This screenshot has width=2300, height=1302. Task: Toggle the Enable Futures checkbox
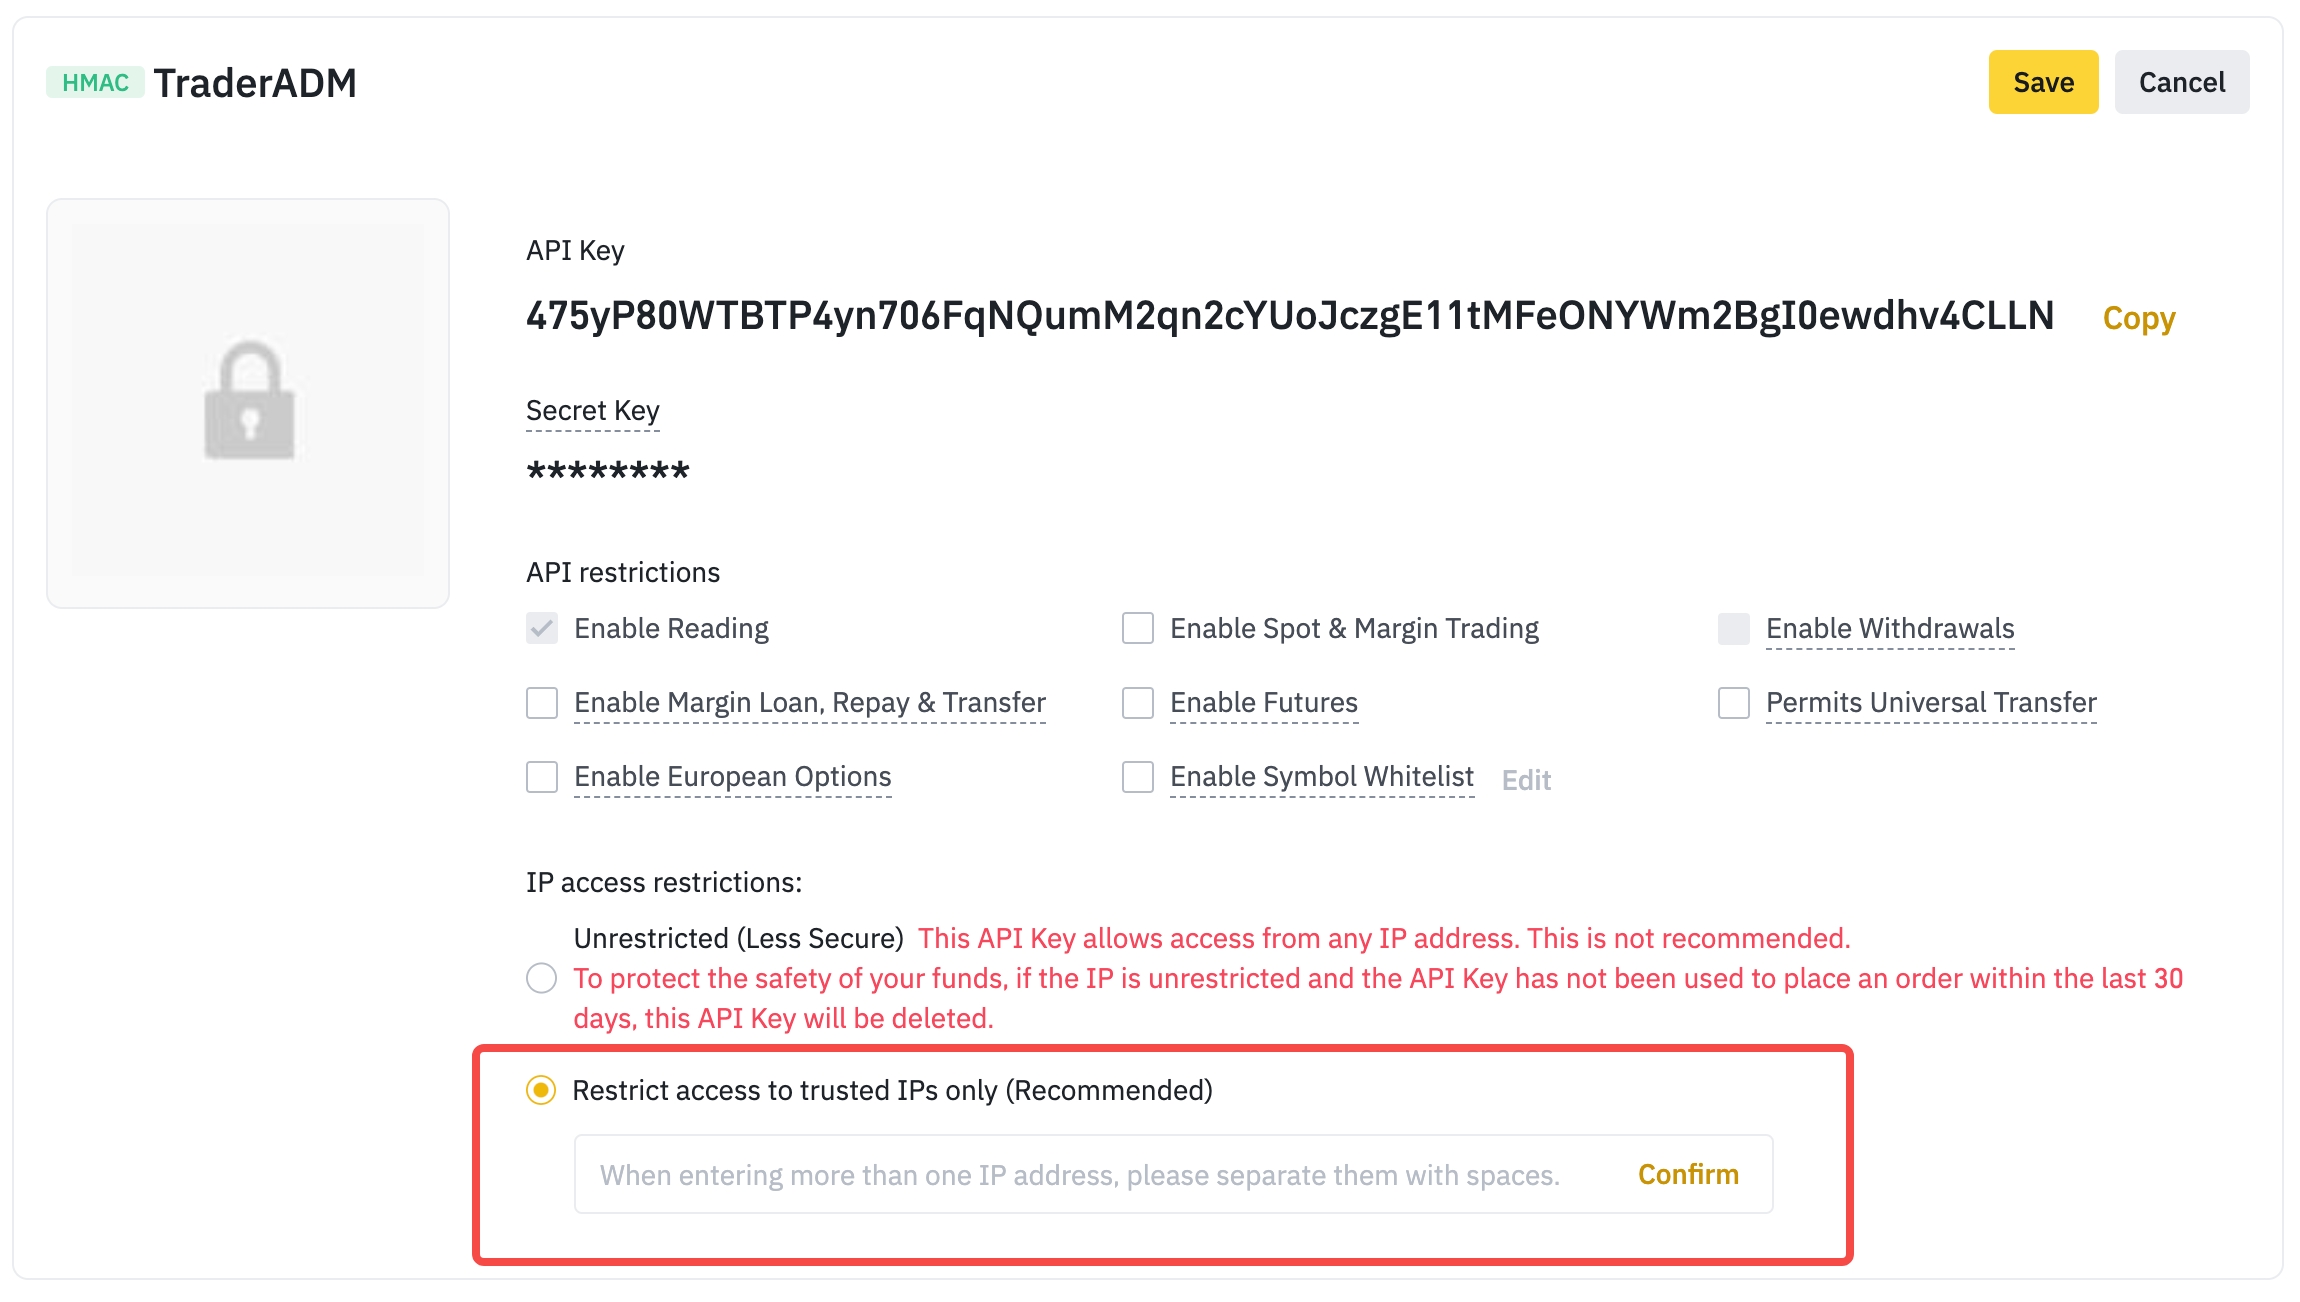[x=1137, y=702]
